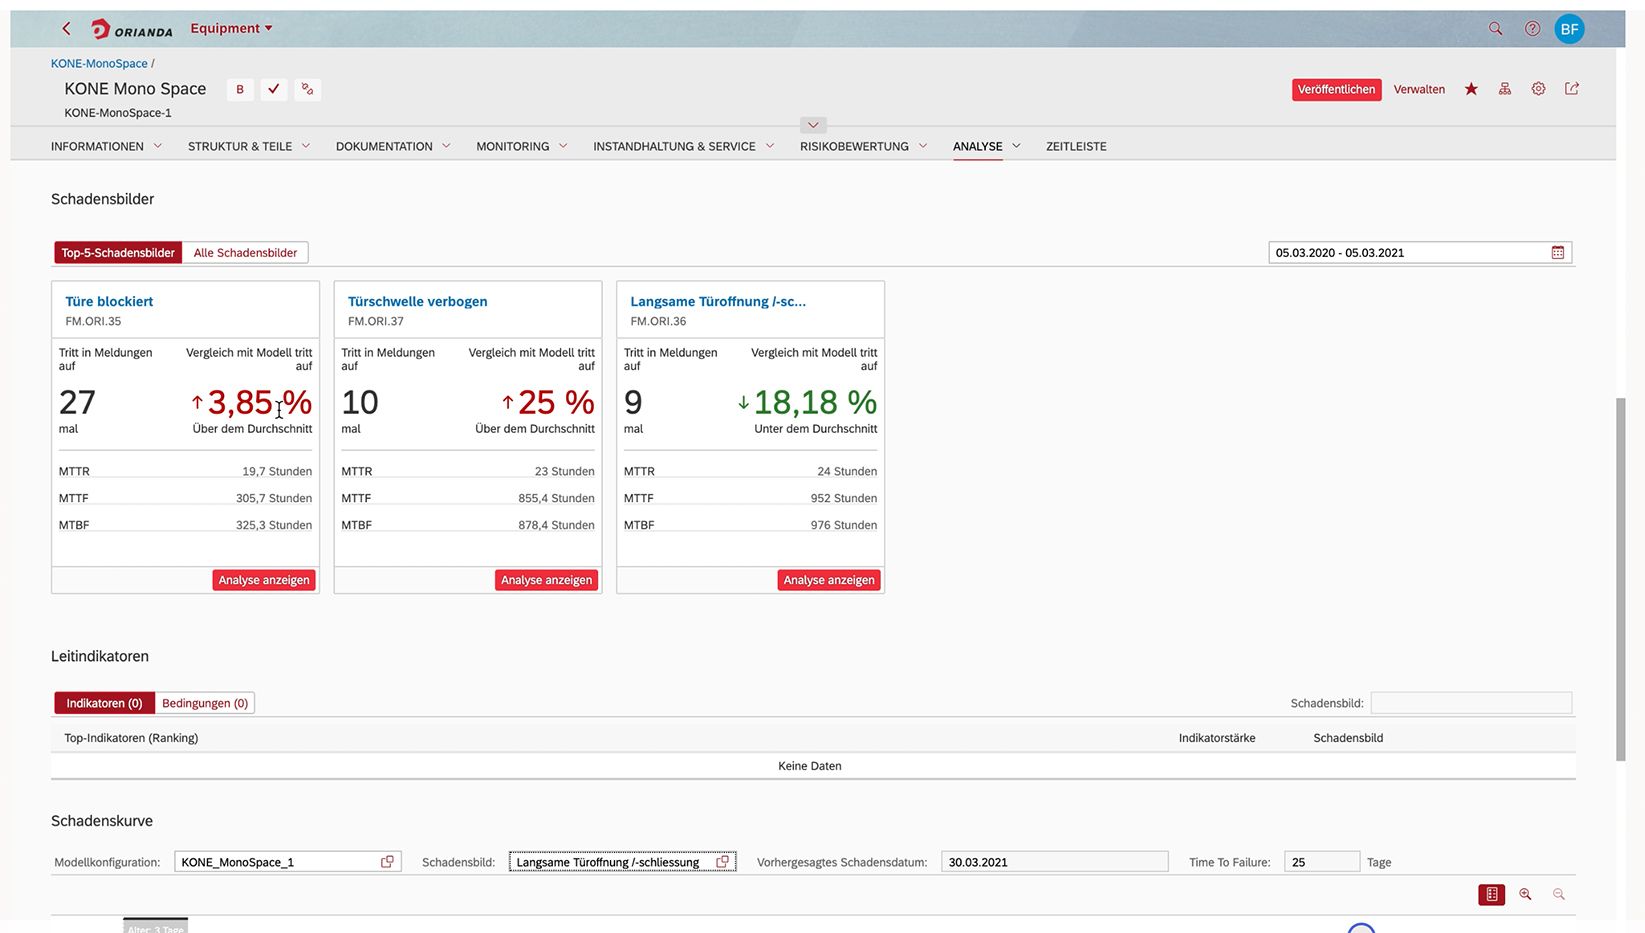Zoom in on the Schadenskurve chart
Screen dimensions: 1645x933
(1525, 895)
